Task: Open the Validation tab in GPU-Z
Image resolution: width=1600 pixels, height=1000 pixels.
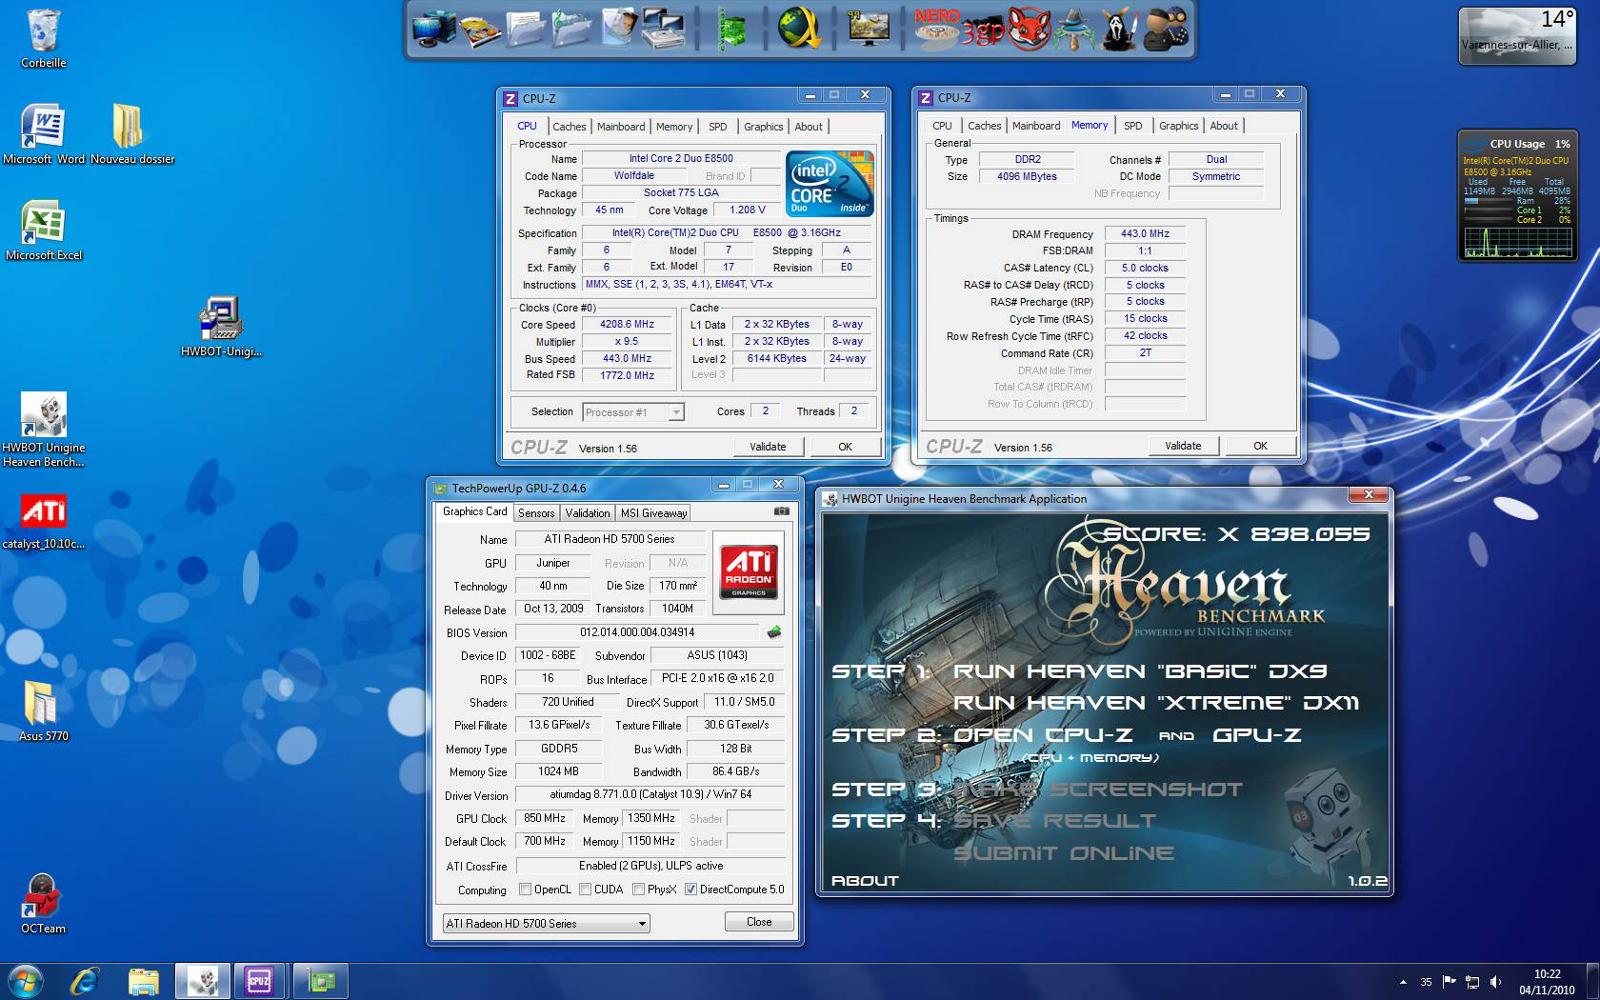Action: point(587,512)
